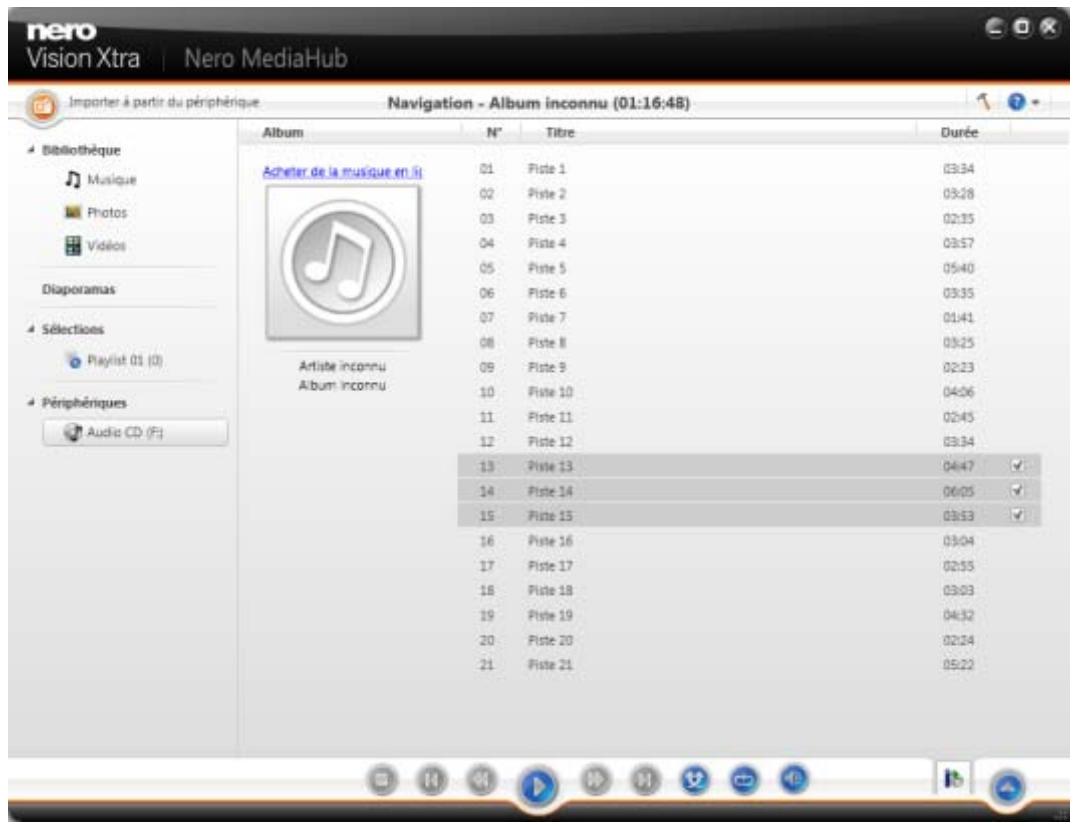The height and width of the screenshot is (826, 1076).
Task: Click the Playlist 01 disc icon
Action: 74,360
